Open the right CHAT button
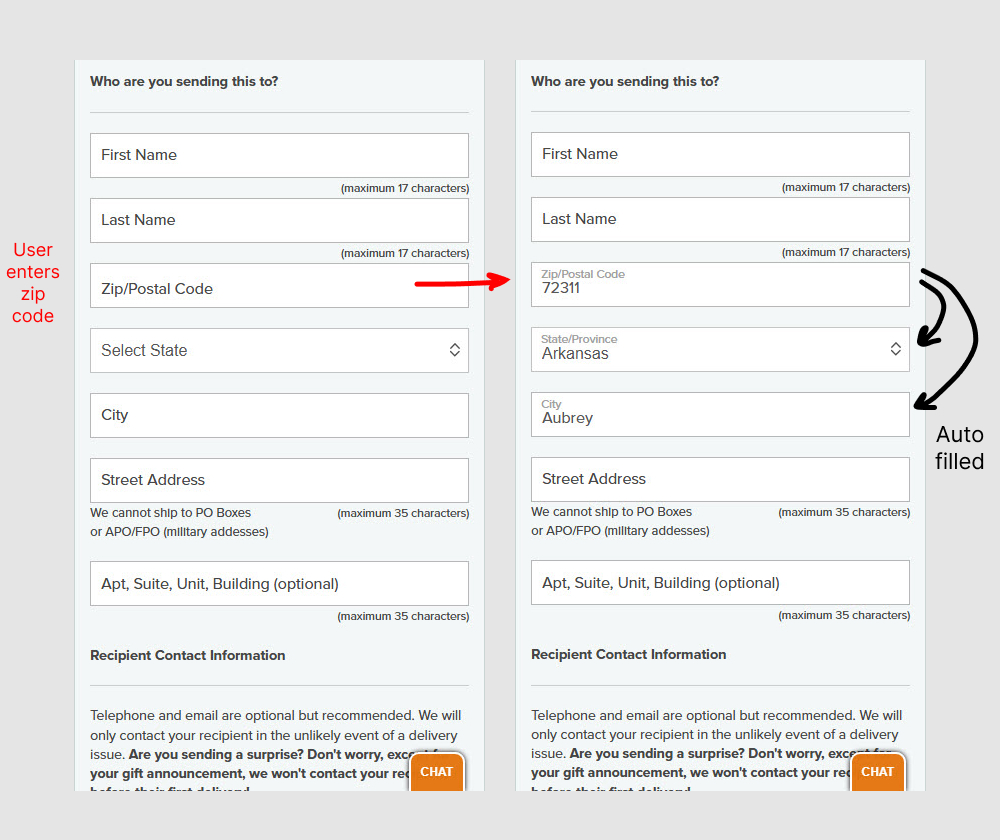The image size is (1000, 840). [x=877, y=772]
